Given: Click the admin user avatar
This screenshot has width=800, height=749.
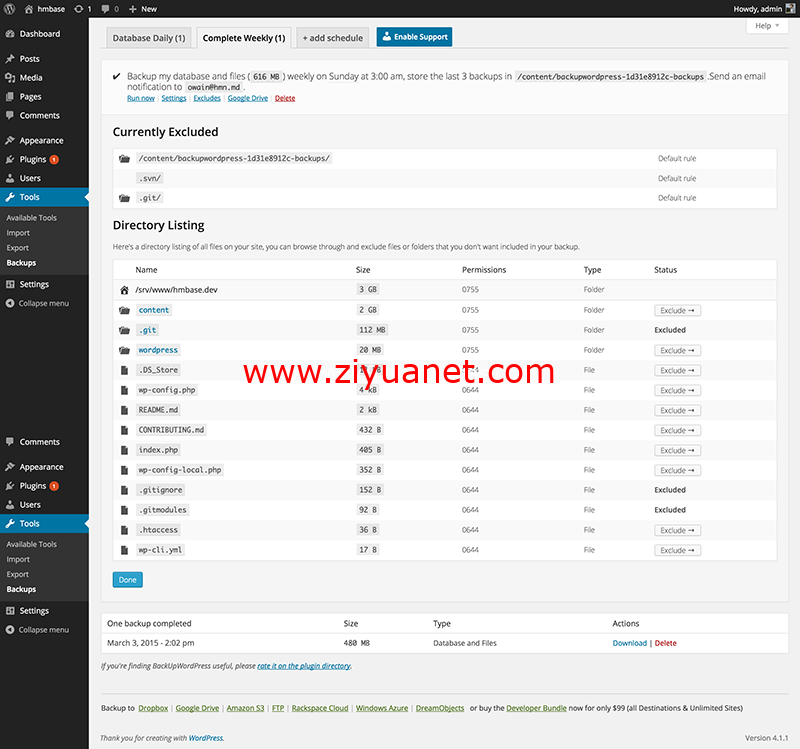Looking at the screenshot, I should click(790, 9).
